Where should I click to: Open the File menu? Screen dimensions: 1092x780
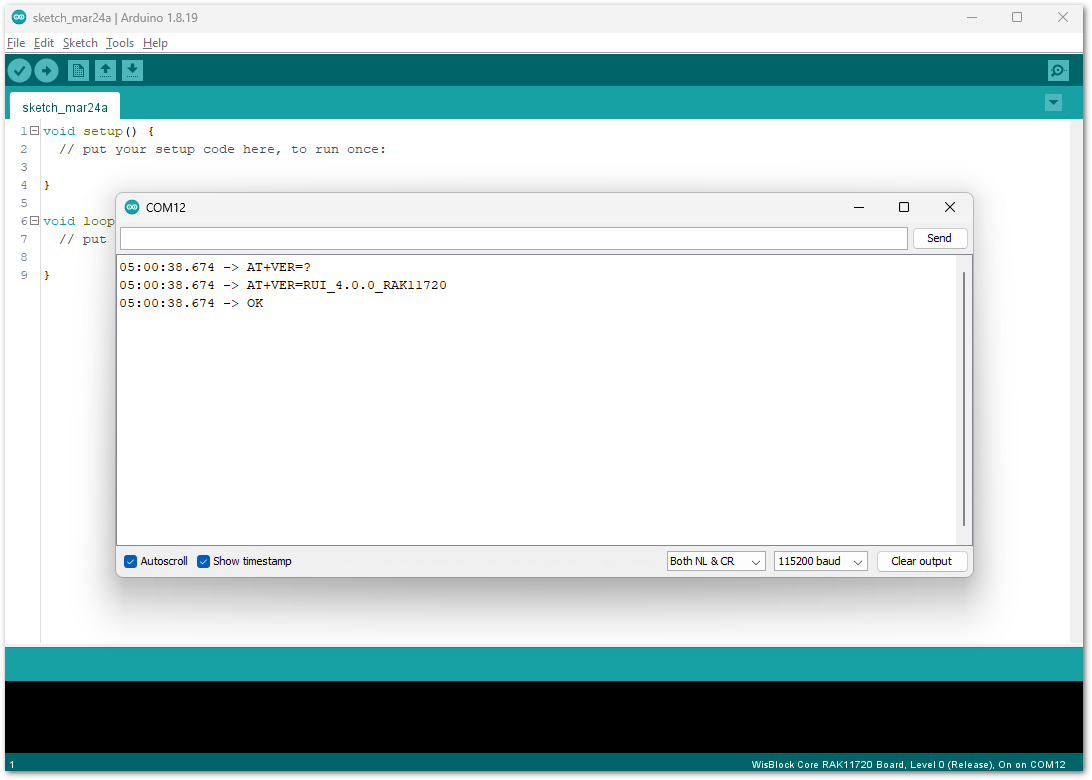[16, 43]
